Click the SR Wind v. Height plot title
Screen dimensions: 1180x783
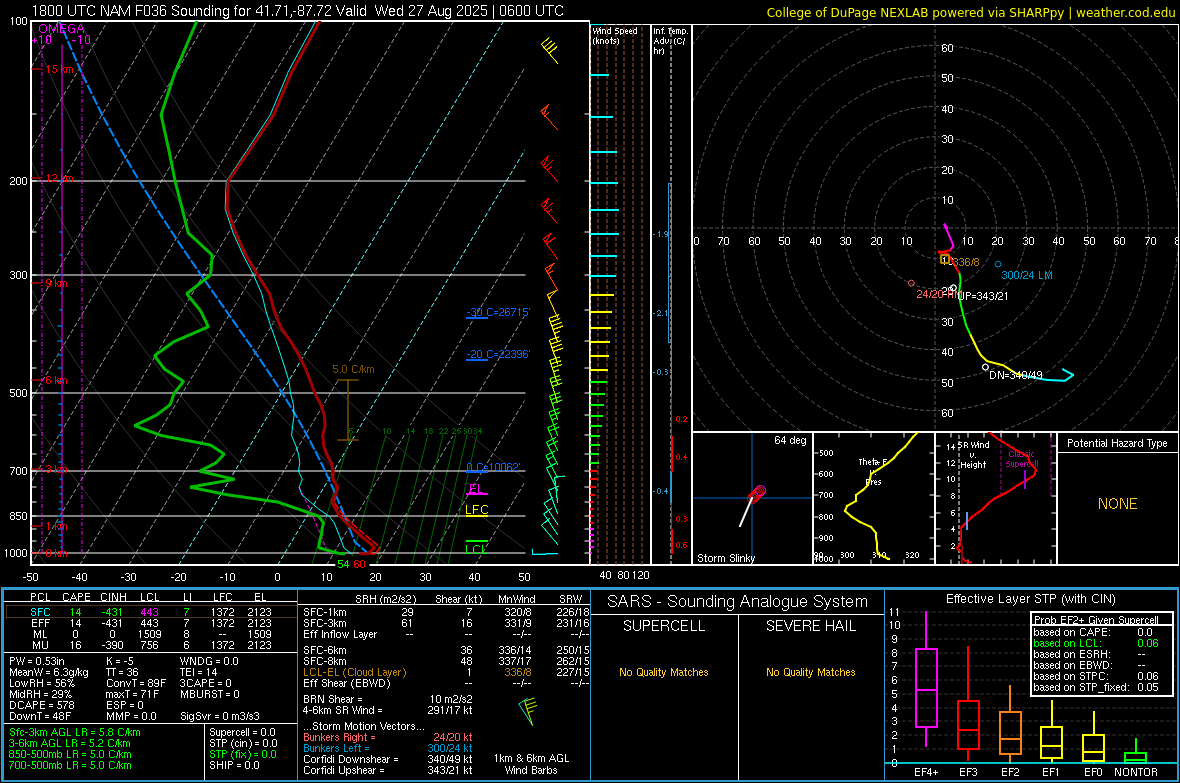pos(973,455)
